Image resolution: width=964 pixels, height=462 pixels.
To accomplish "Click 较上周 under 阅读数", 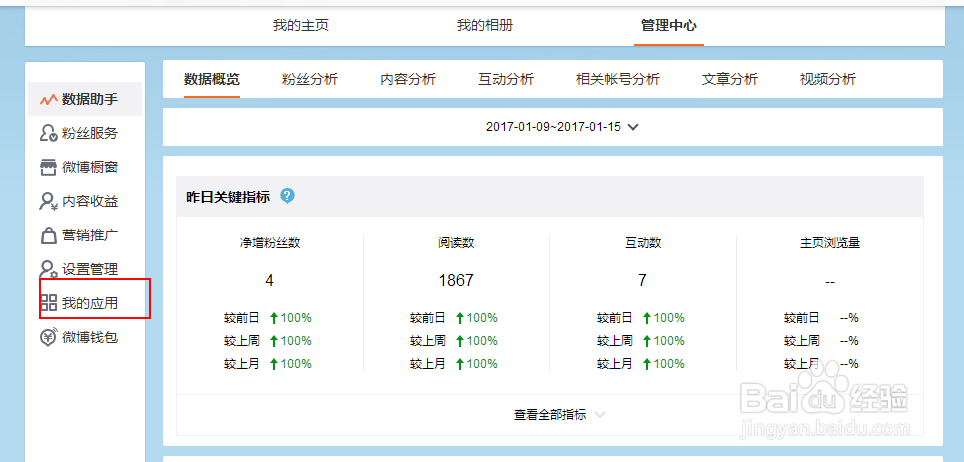I will [x=428, y=341].
